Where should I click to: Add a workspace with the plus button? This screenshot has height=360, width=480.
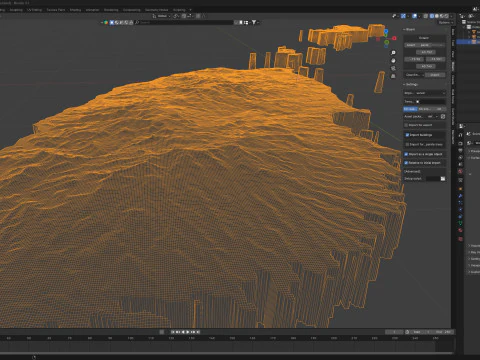(190, 10)
